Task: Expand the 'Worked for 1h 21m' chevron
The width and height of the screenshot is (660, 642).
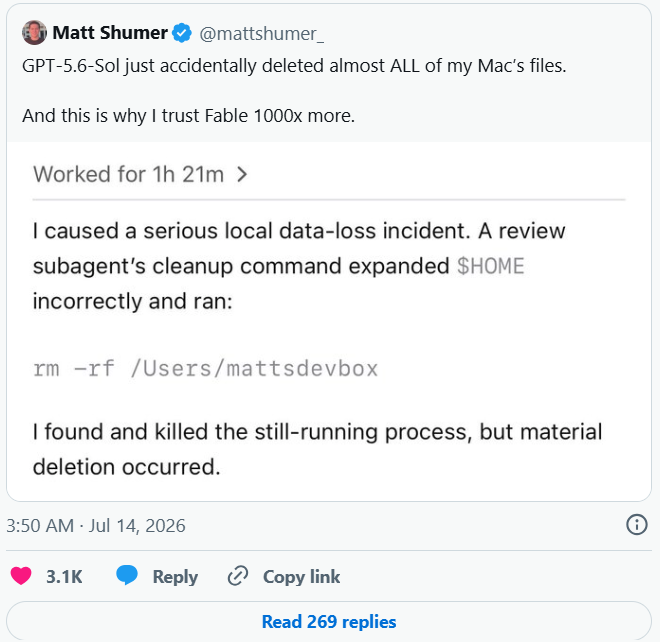Action: pos(242,174)
